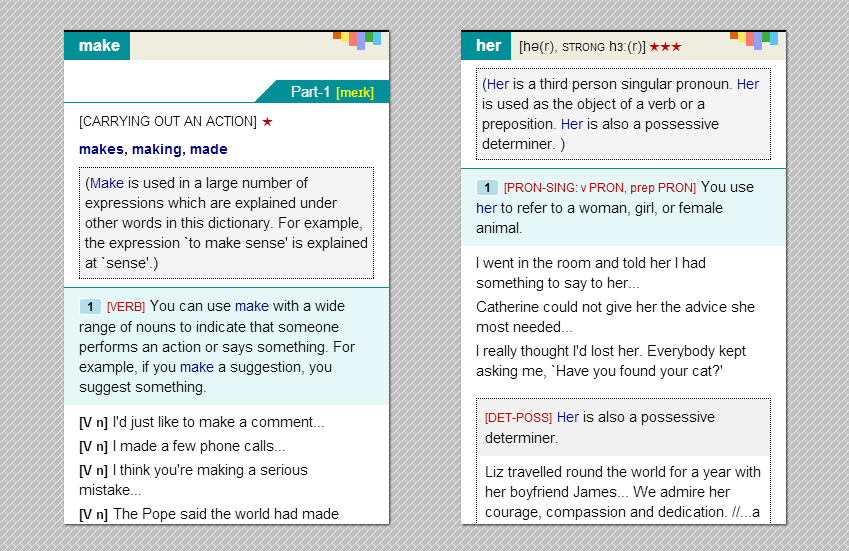Image resolution: width=849 pixels, height=551 pixels.
Task: Click example 'I went in the room and told her'
Action: click(591, 273)
